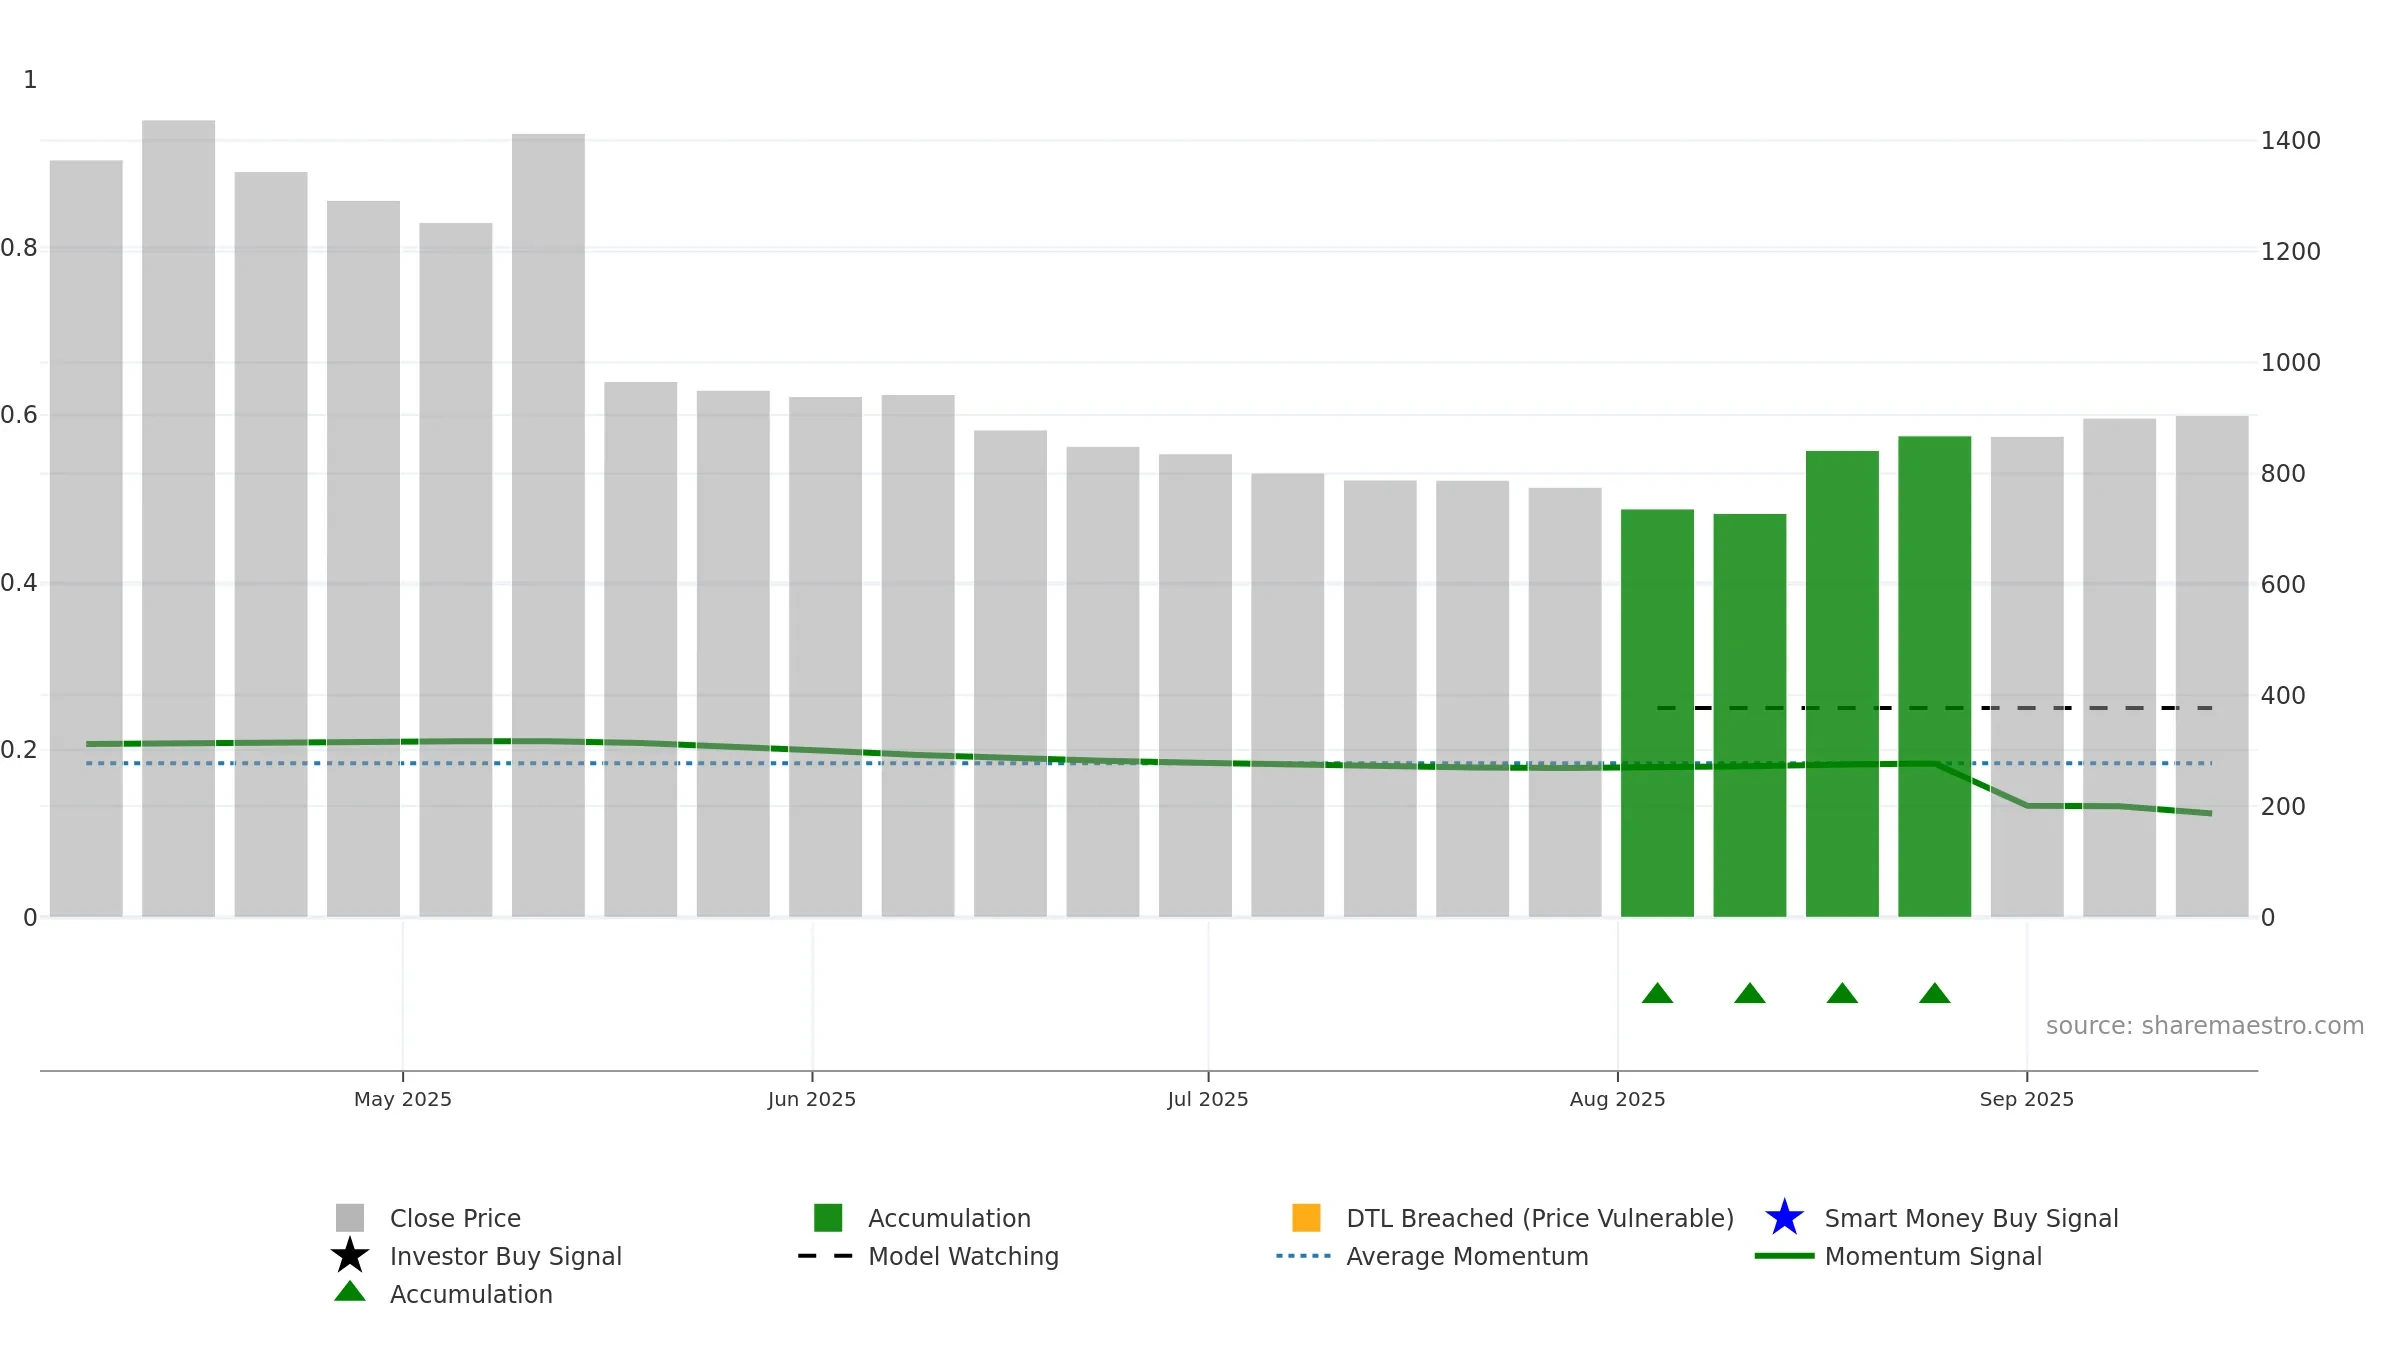Click the orange DTL Breached legend square
This screenshot has width=2400, height=1350.
1306,1218
